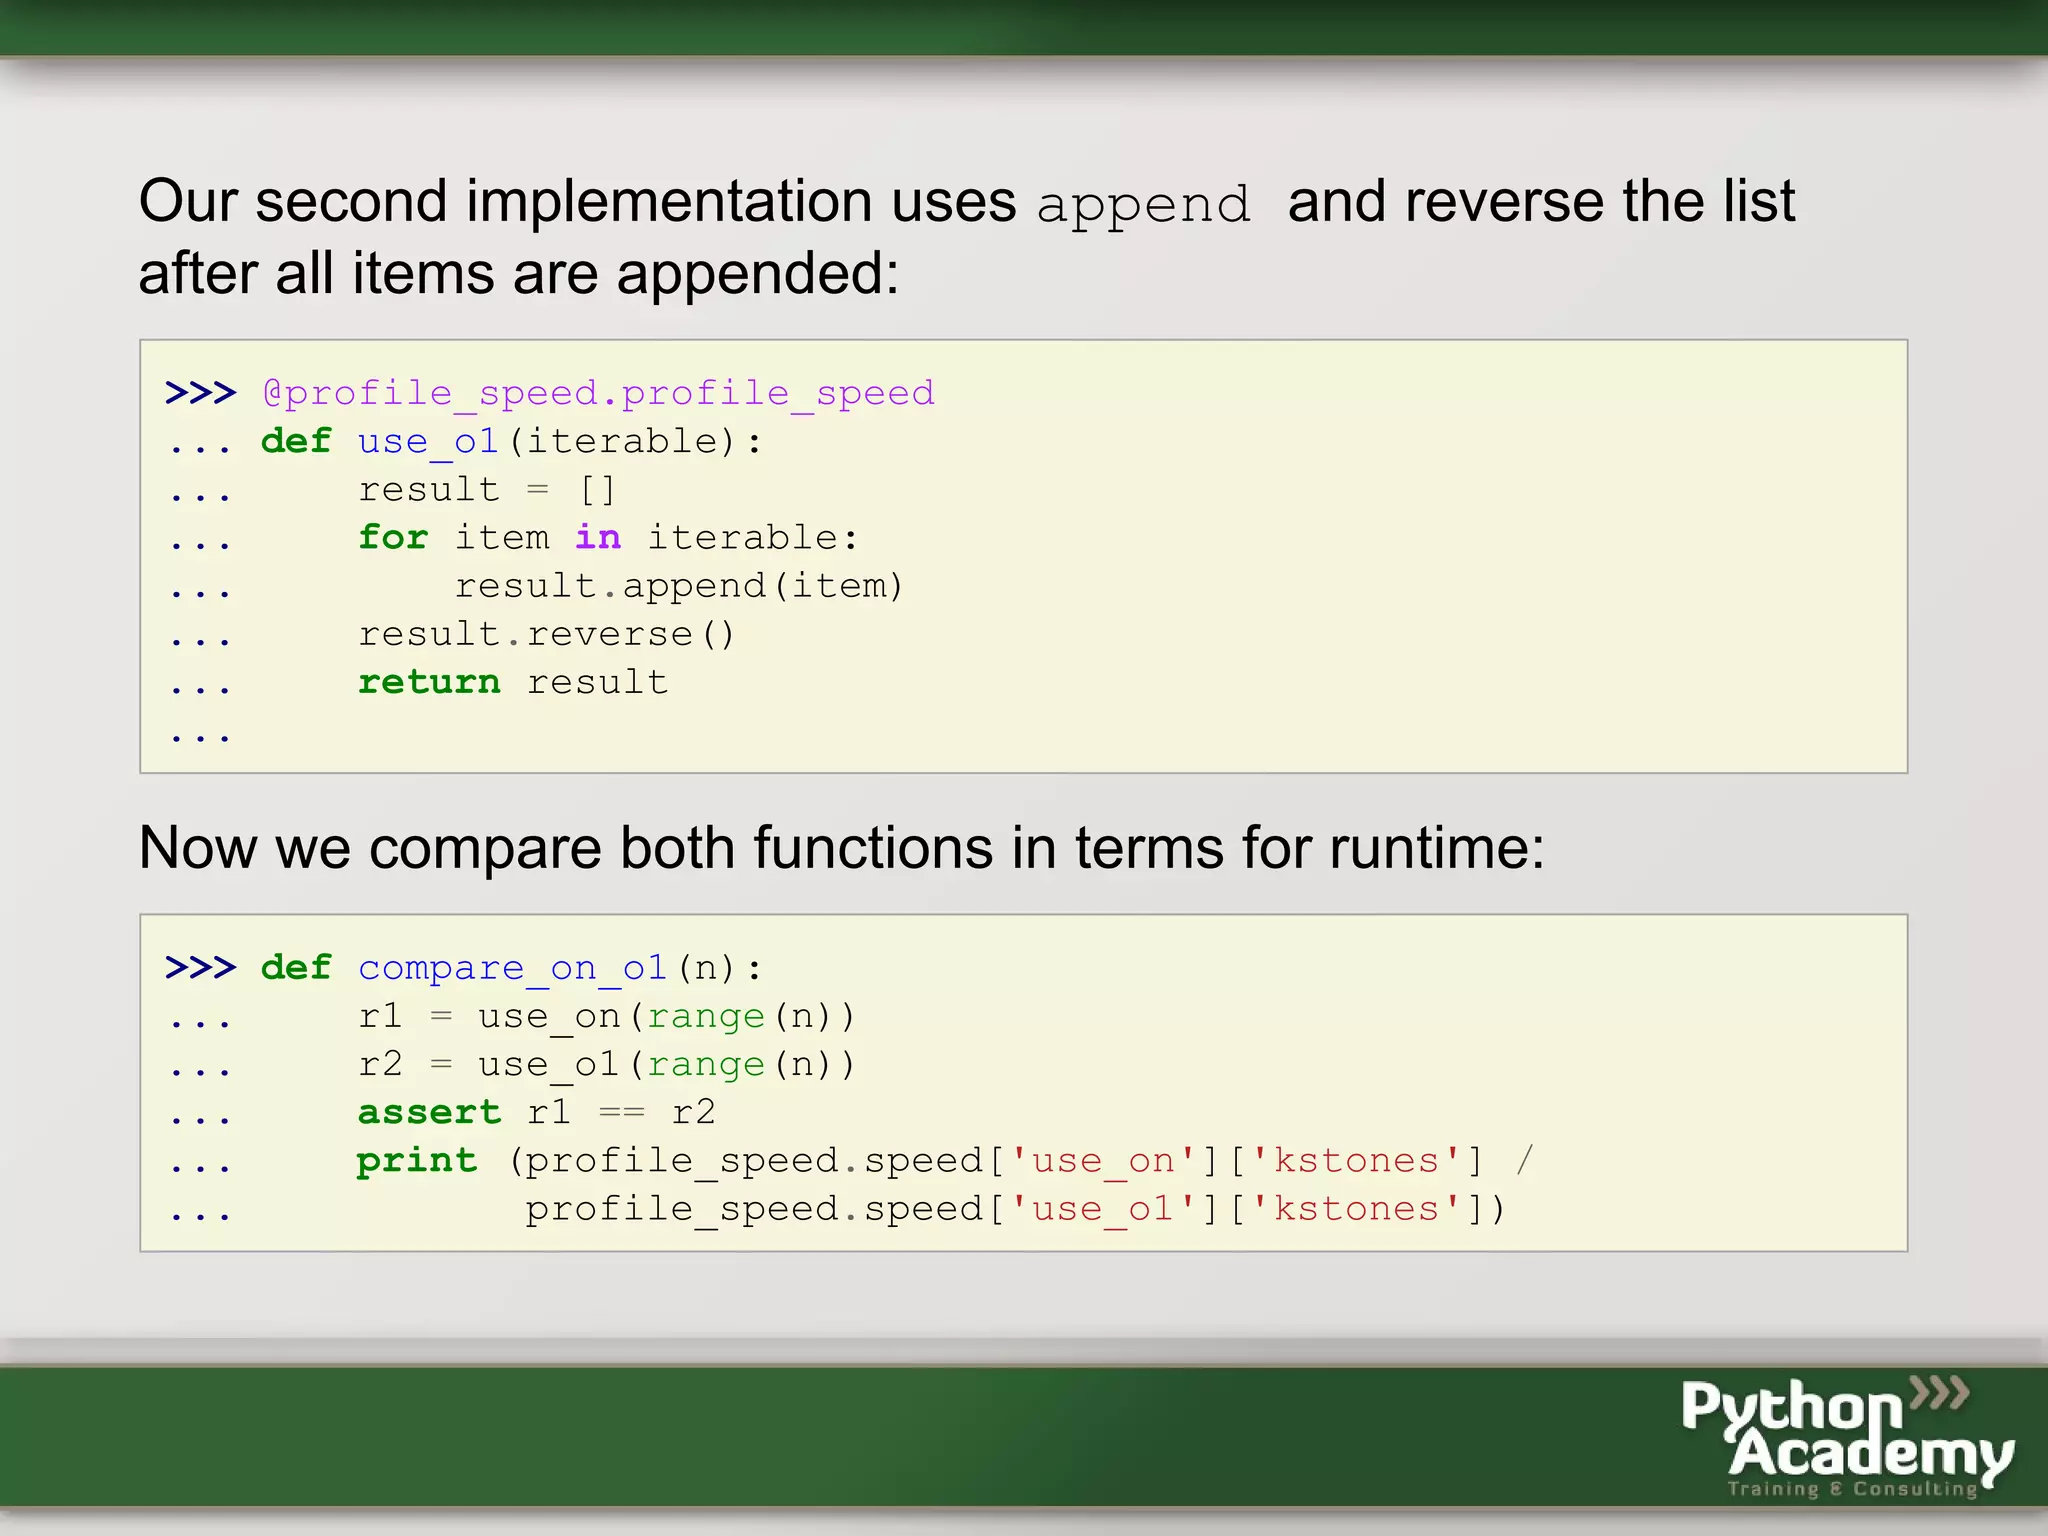This screenshot has height=1536, width=2048.
Task: Click the 'r1 = use_on(range(n))' line
Action: (607, 1016)
